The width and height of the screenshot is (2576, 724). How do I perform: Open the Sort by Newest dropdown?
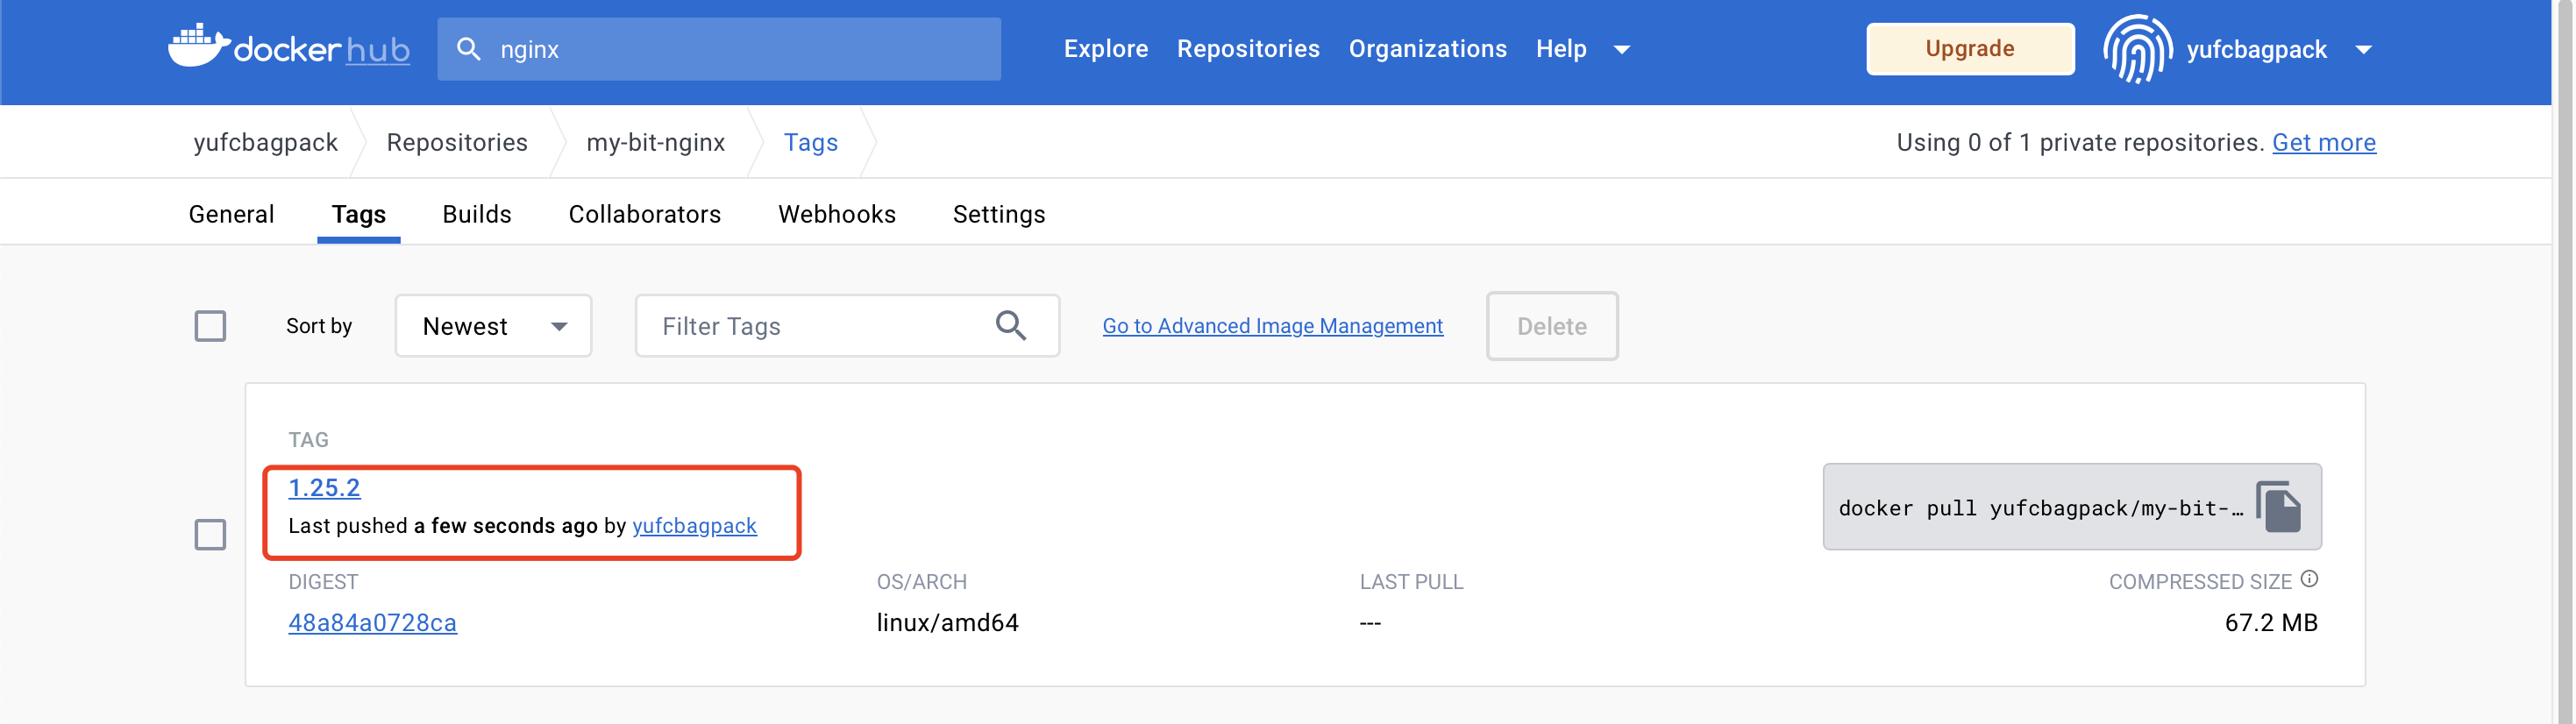493,326
